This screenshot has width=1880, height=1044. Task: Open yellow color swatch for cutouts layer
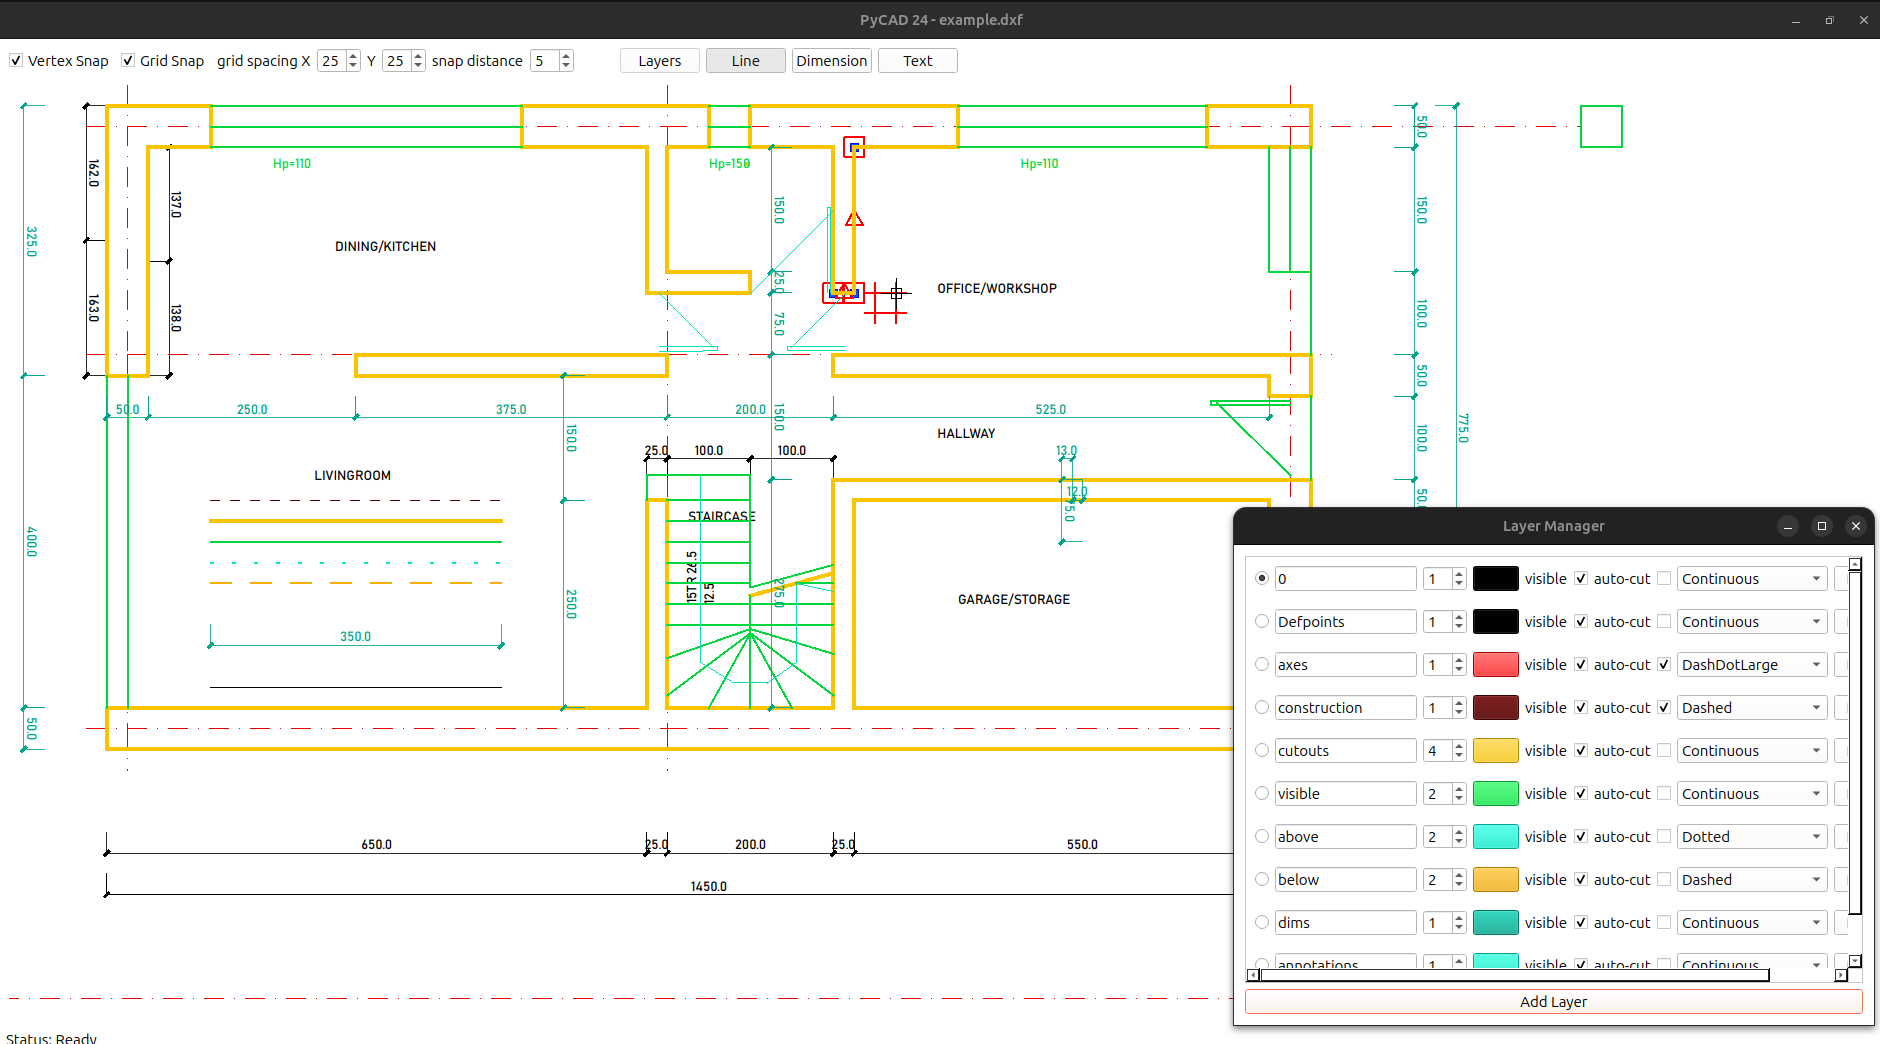pyautogui.click(x=1496, y=750)
